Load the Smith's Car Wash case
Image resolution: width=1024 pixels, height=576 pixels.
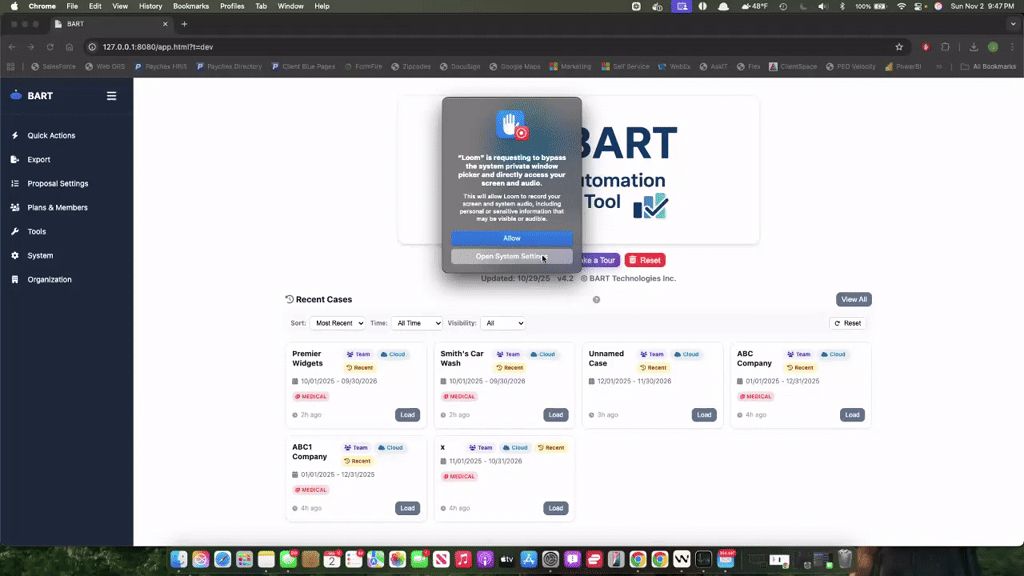(x=556, y=415)
